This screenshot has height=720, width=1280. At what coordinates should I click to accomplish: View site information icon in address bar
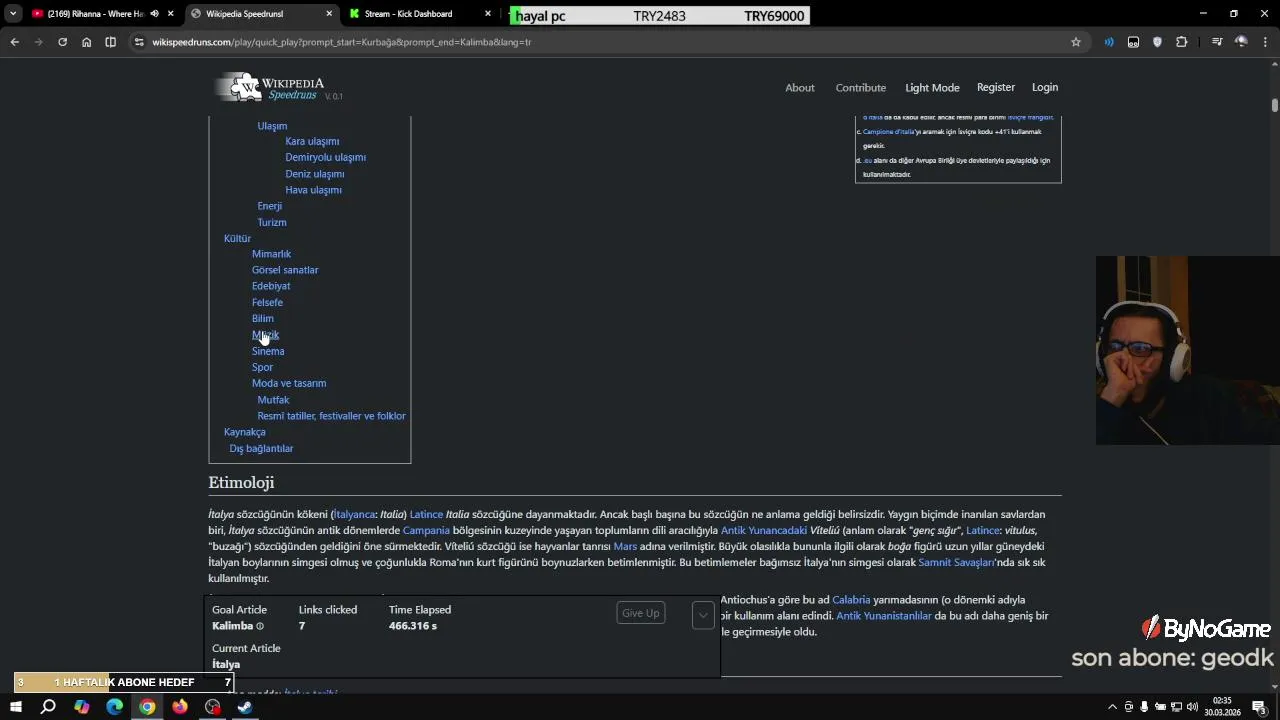pos(139,42)
